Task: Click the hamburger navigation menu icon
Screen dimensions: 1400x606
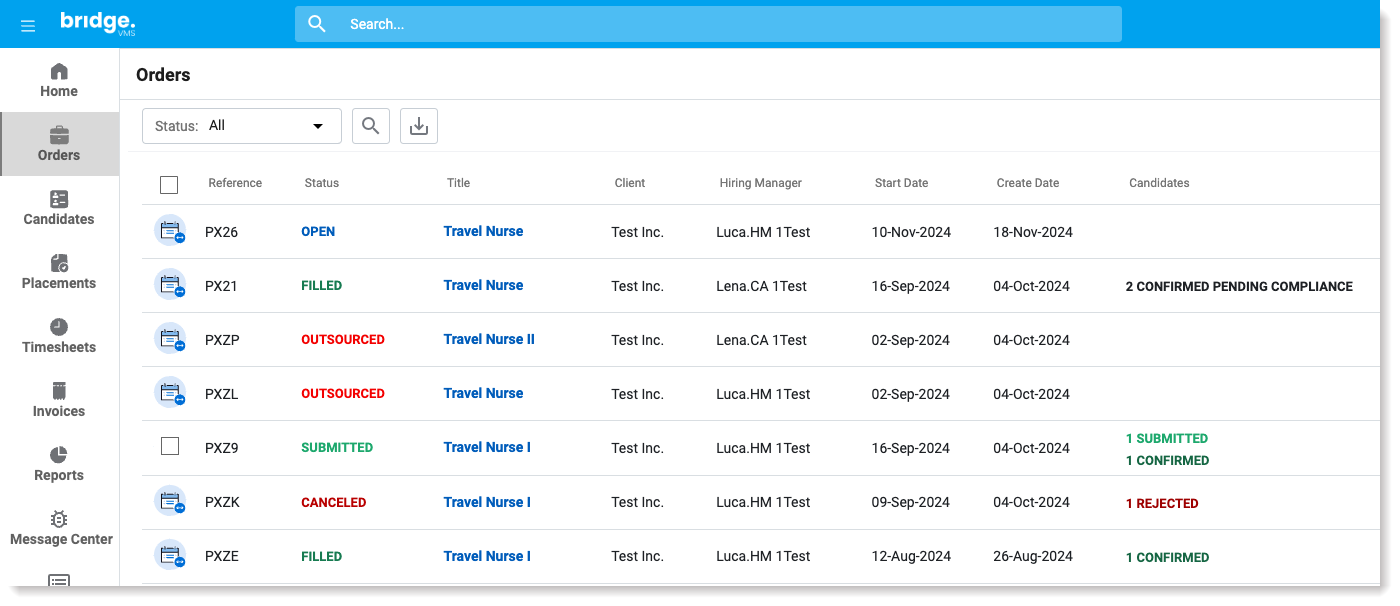Action: pyautogui.click(x=28, y=24)
